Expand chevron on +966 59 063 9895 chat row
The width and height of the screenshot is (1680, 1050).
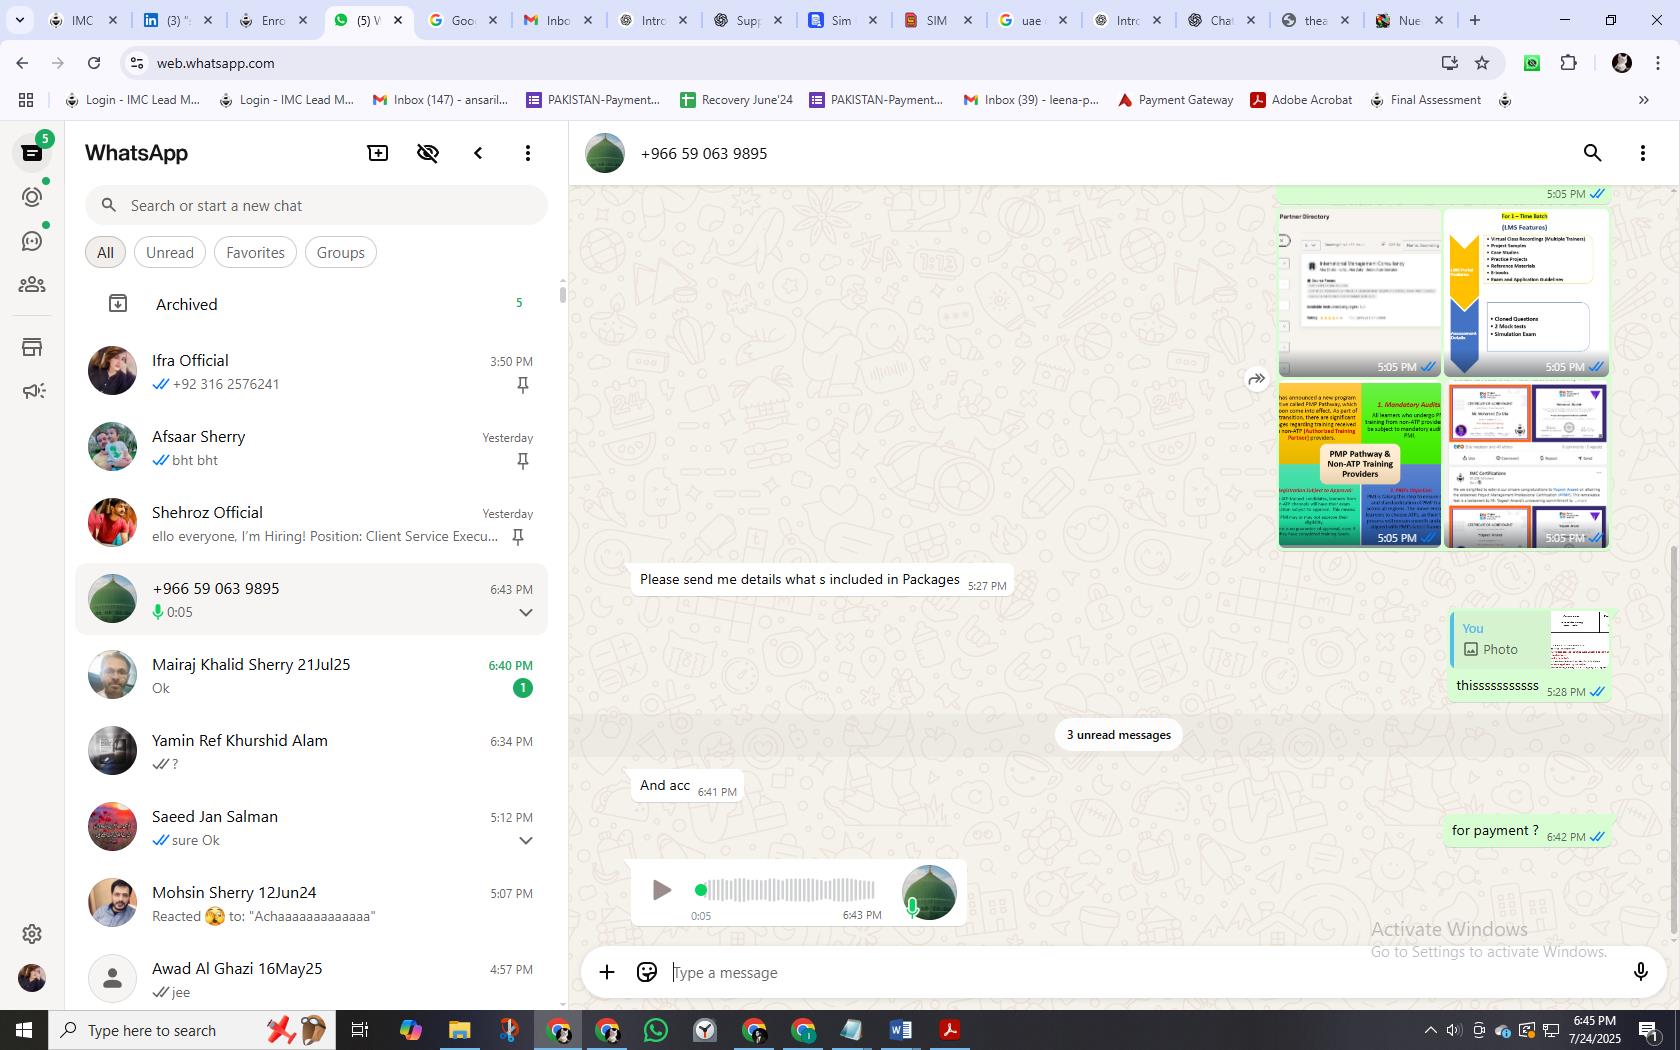point(525,612)
